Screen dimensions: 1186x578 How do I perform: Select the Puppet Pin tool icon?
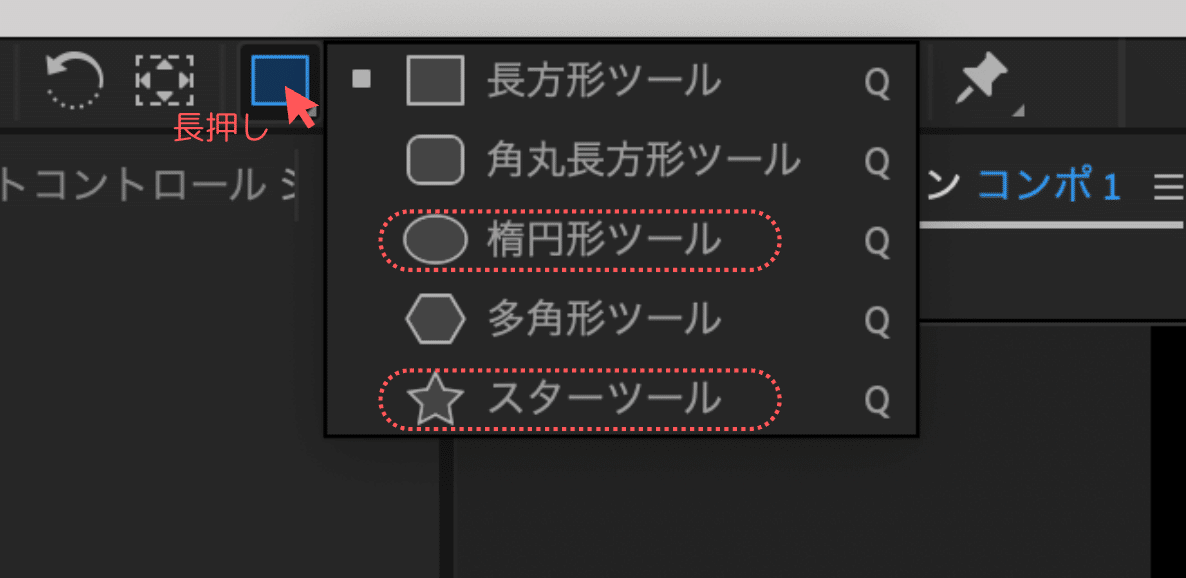click(x=981, y=80)
